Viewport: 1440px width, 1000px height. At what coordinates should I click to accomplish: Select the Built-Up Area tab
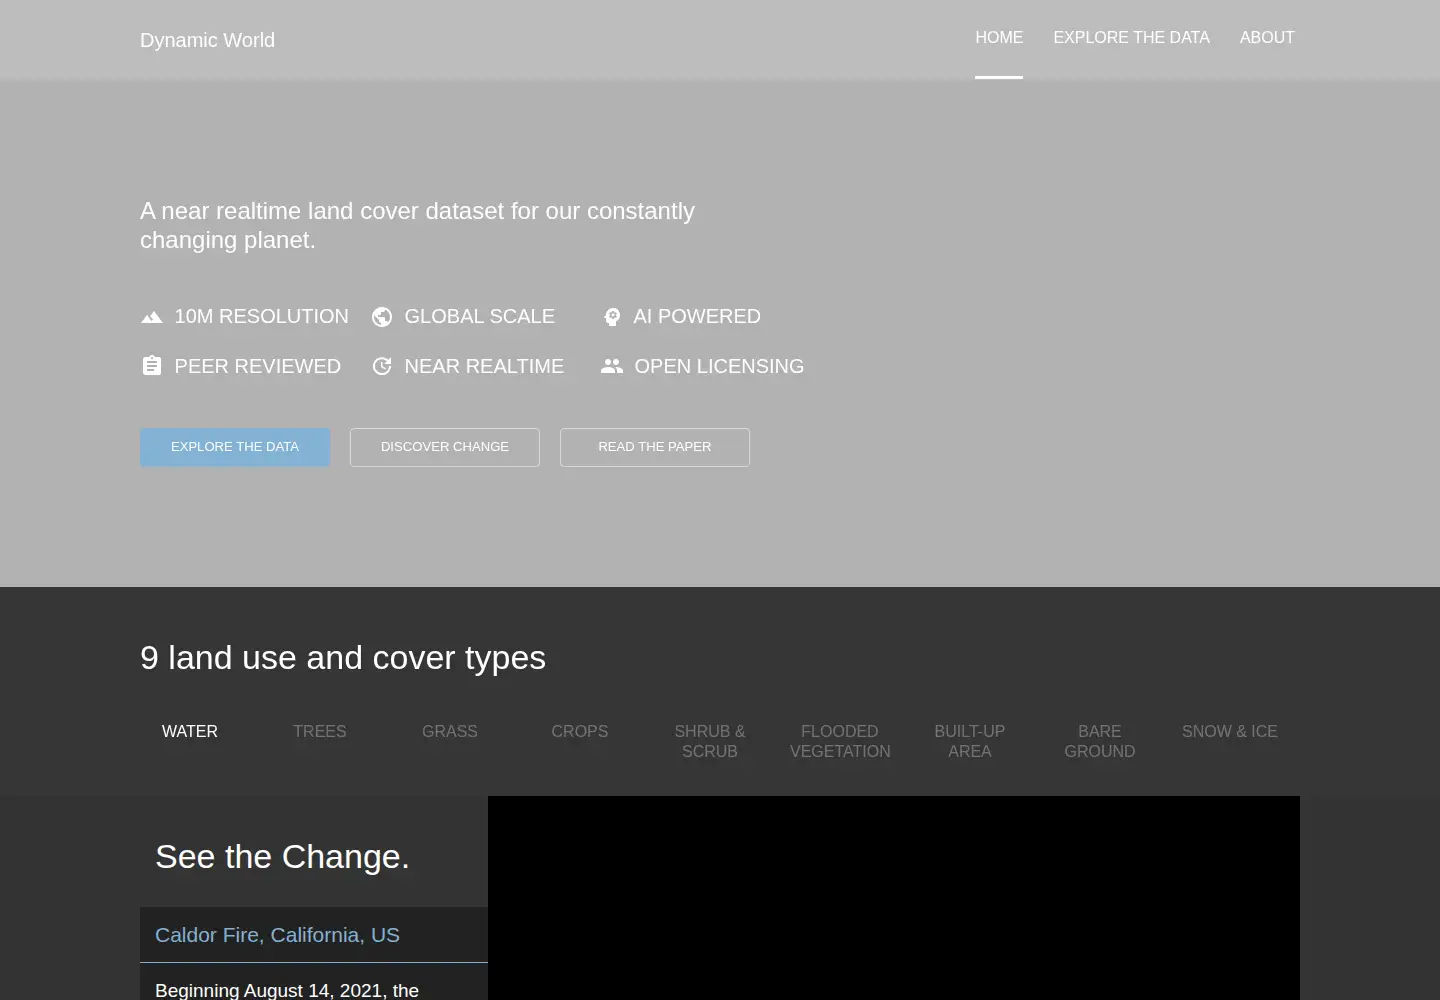point(970,741)
